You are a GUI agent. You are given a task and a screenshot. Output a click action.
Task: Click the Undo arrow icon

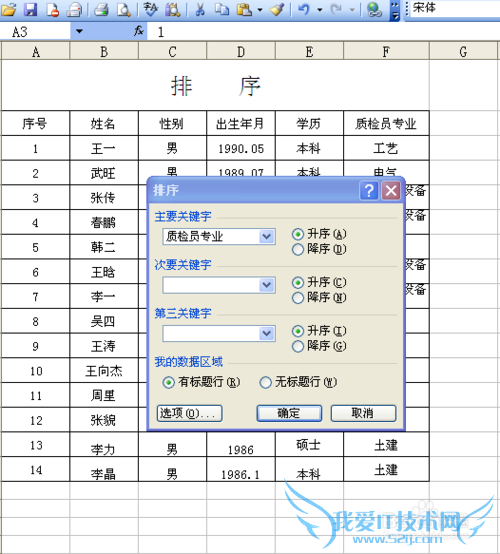point(304,9)
